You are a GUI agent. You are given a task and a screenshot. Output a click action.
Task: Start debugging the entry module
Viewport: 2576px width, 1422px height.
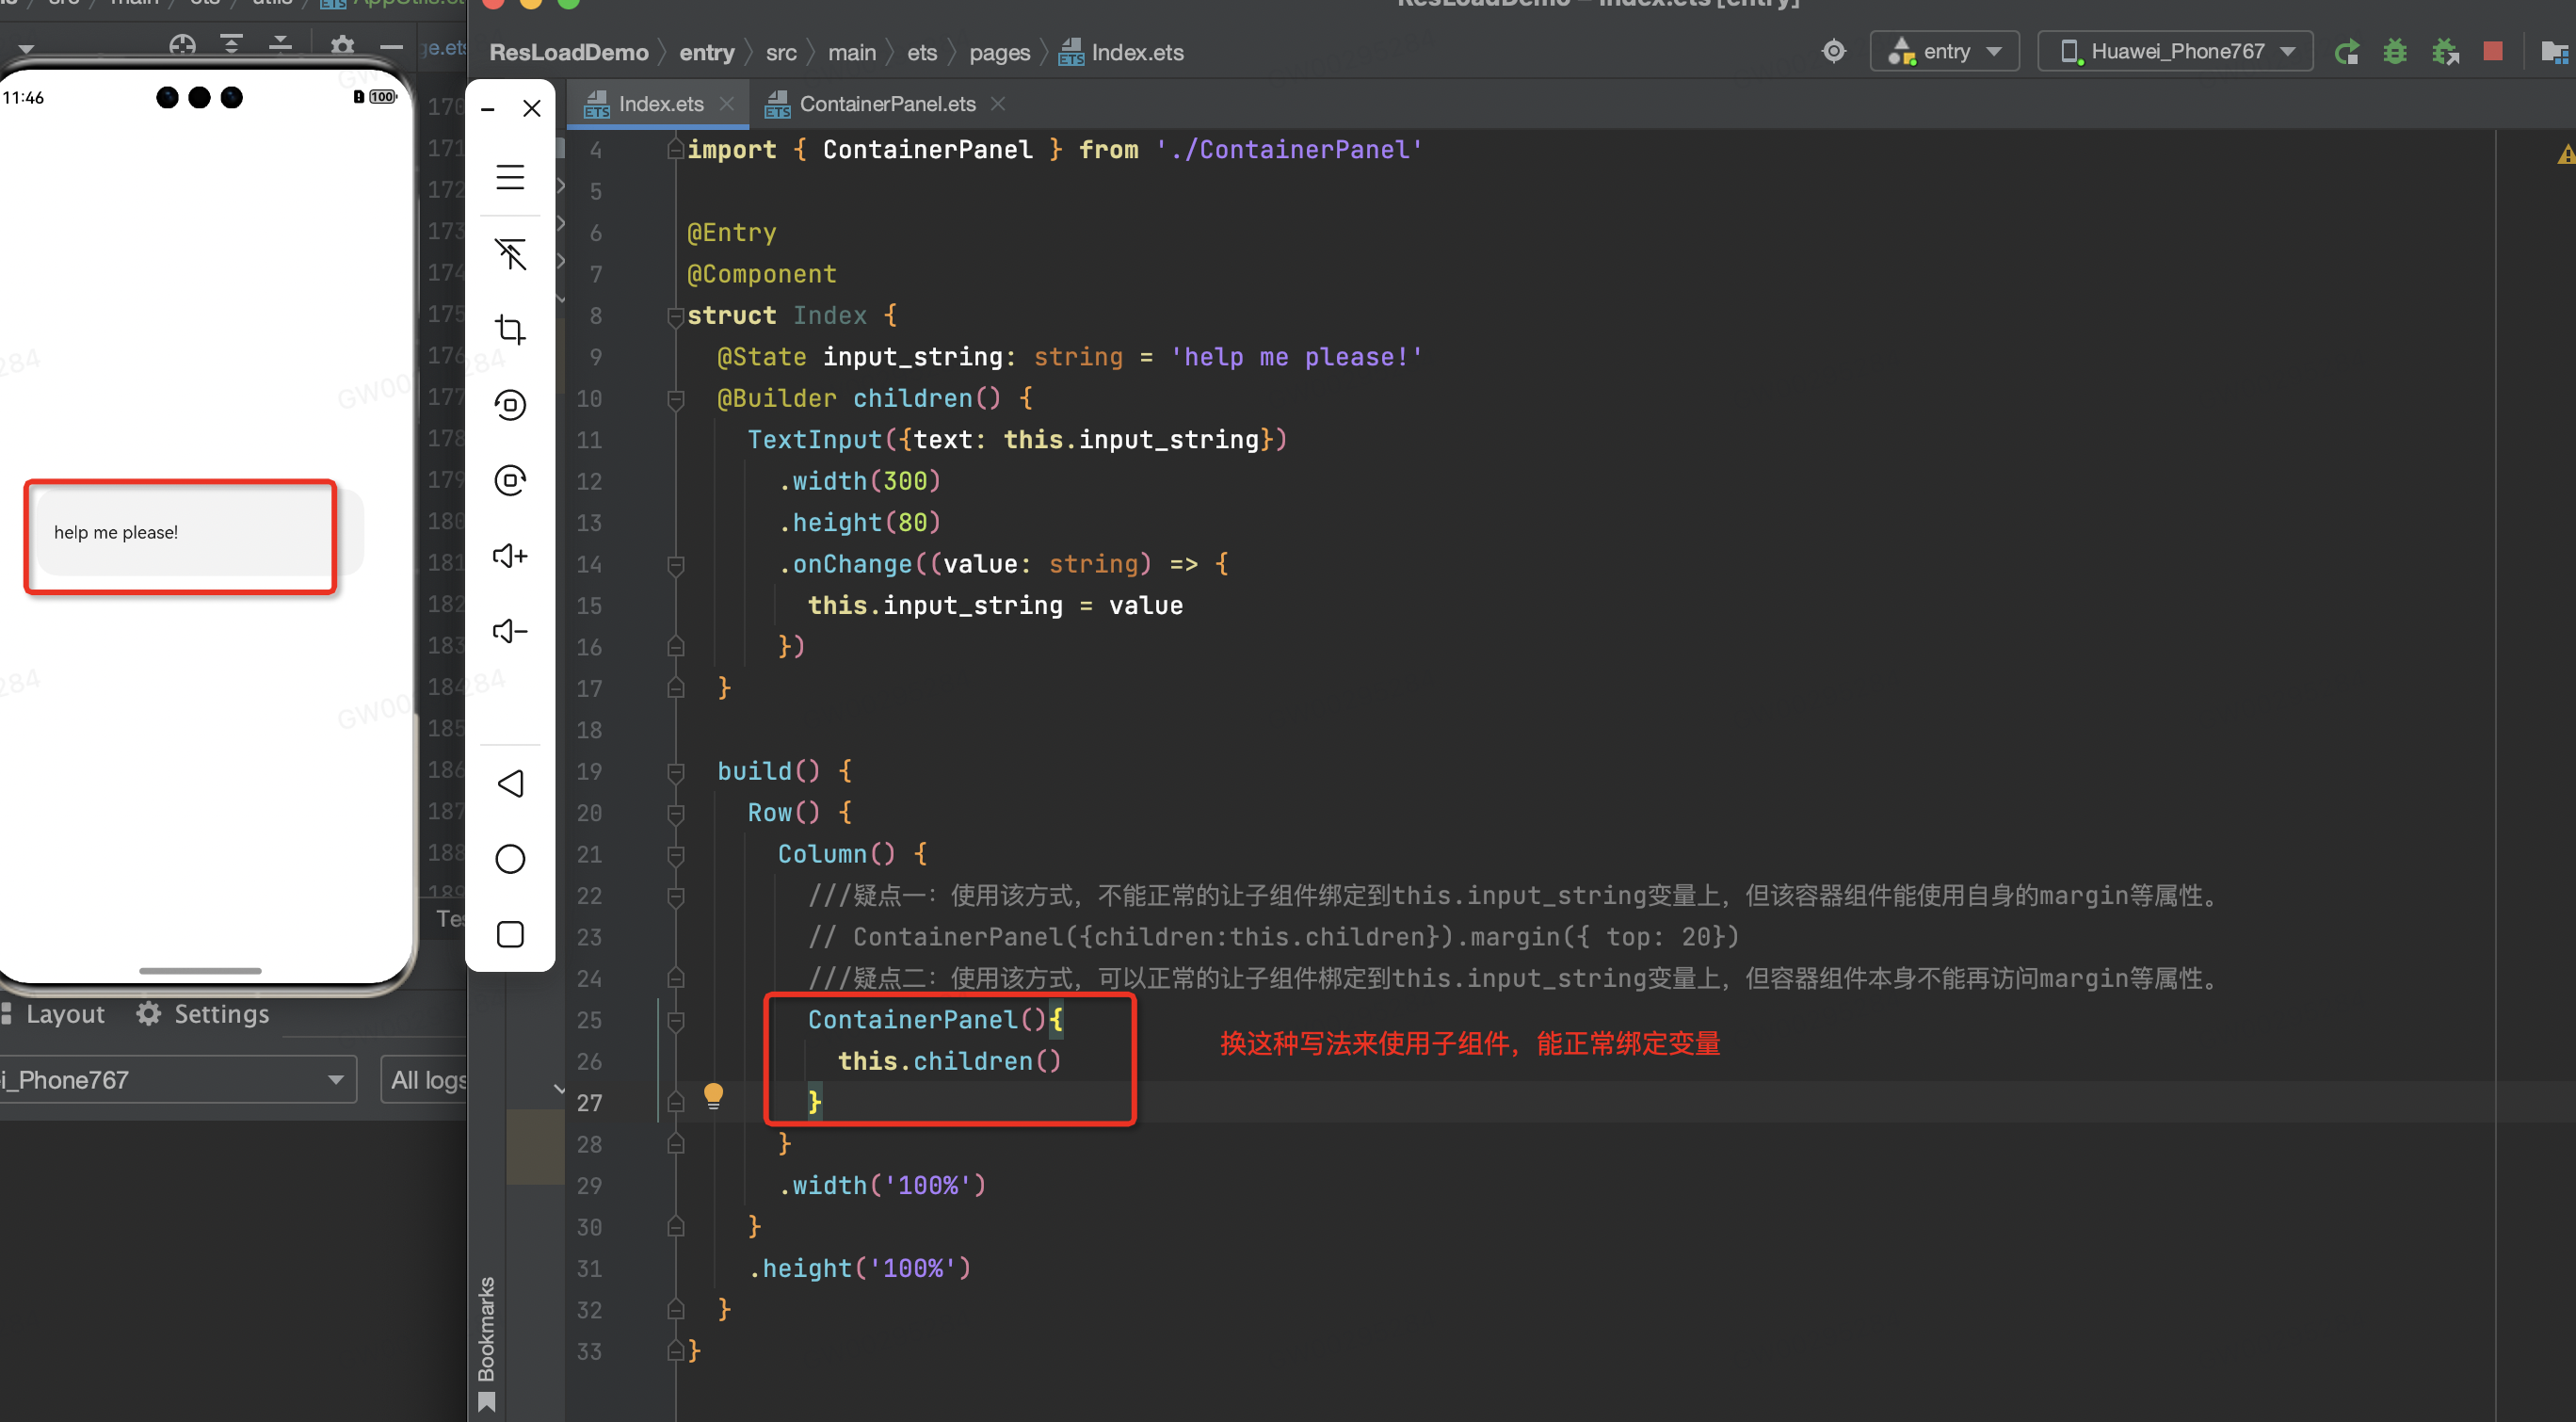point(2395,51)
